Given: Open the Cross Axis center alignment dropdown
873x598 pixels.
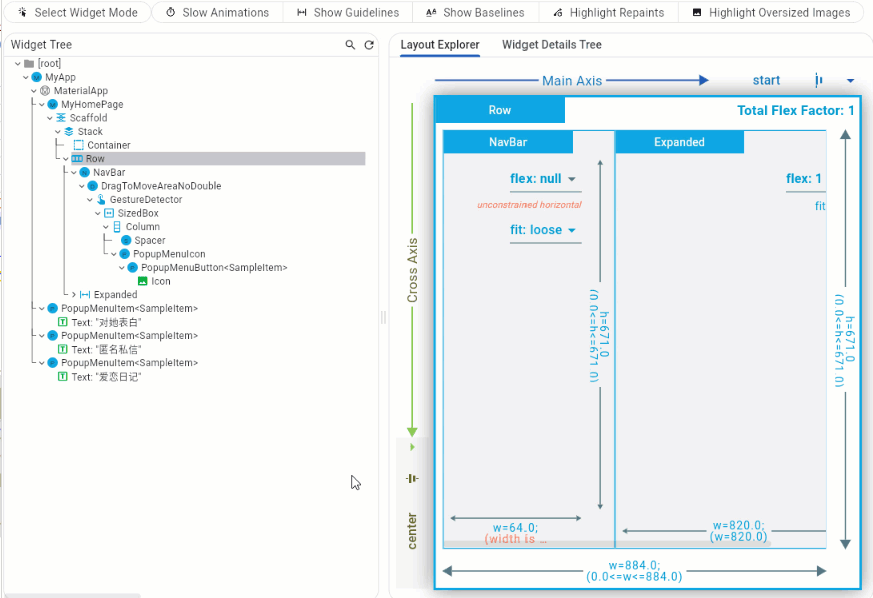Looking at the screenshot, I should [413, 447].
